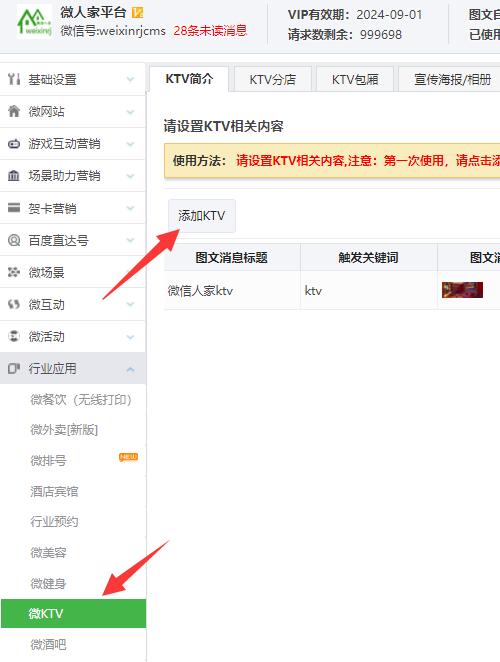Click the 添加KTV button
Screen dimensions: 500x662
[202, 216]
